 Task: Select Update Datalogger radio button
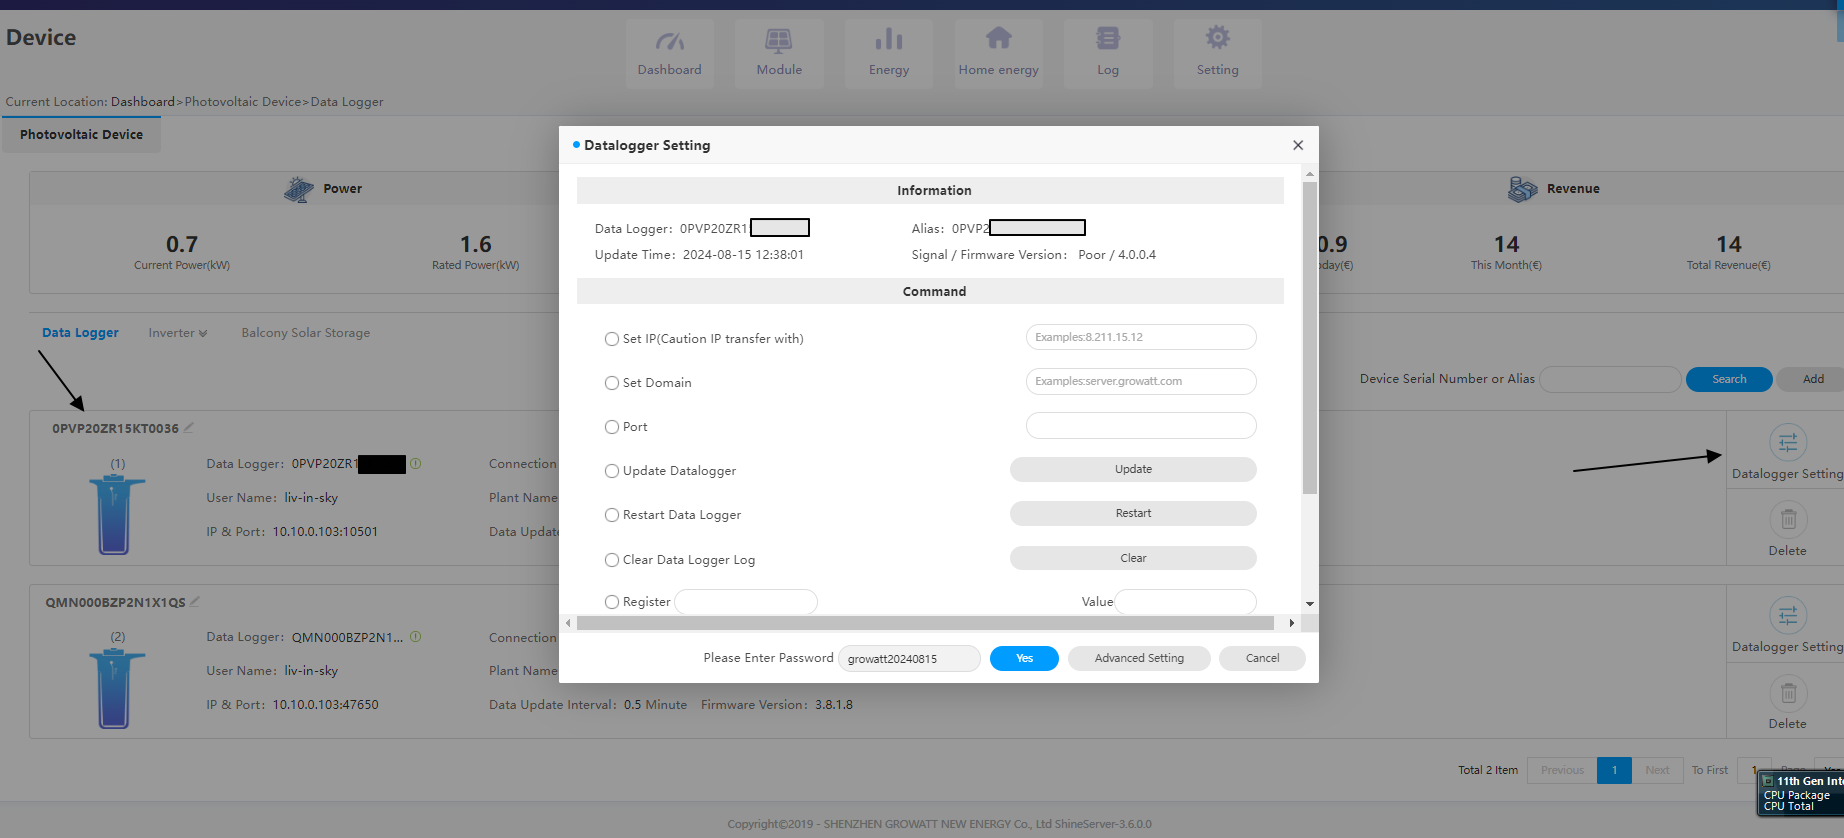point(612,471)
